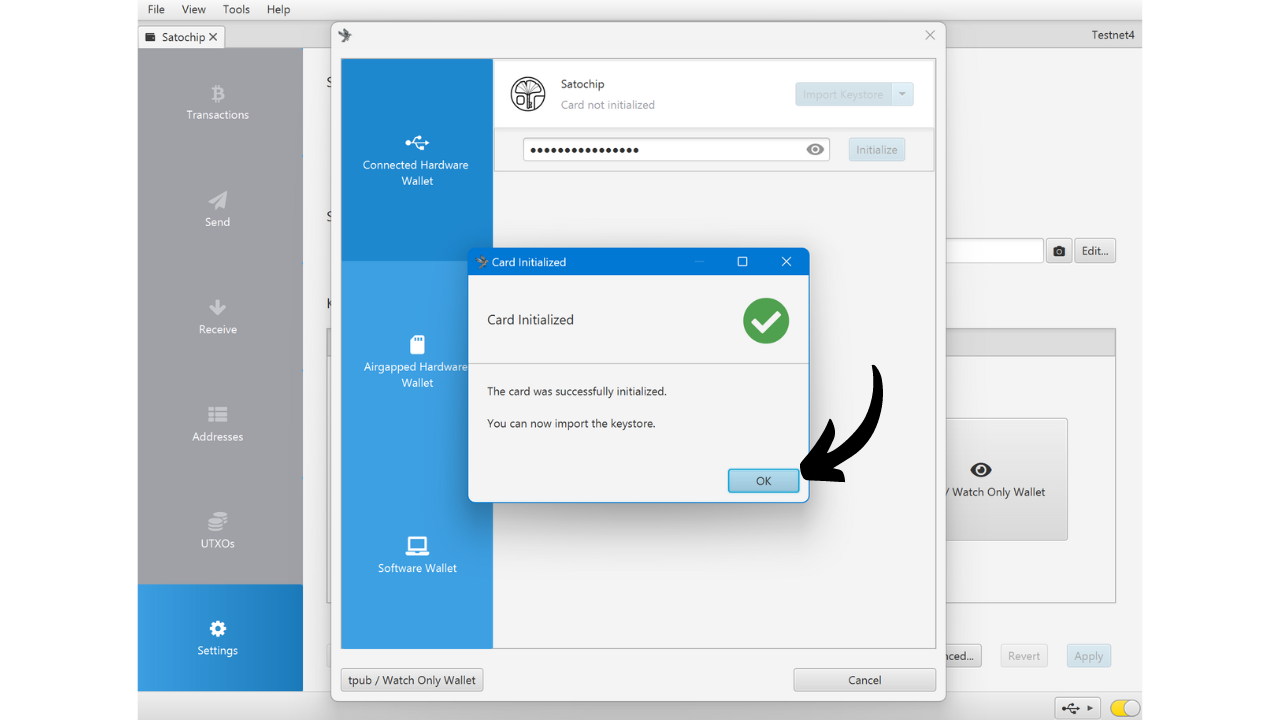The image size is (1280, 720).
Task: Open the Help menu
Action: point(278,9)
